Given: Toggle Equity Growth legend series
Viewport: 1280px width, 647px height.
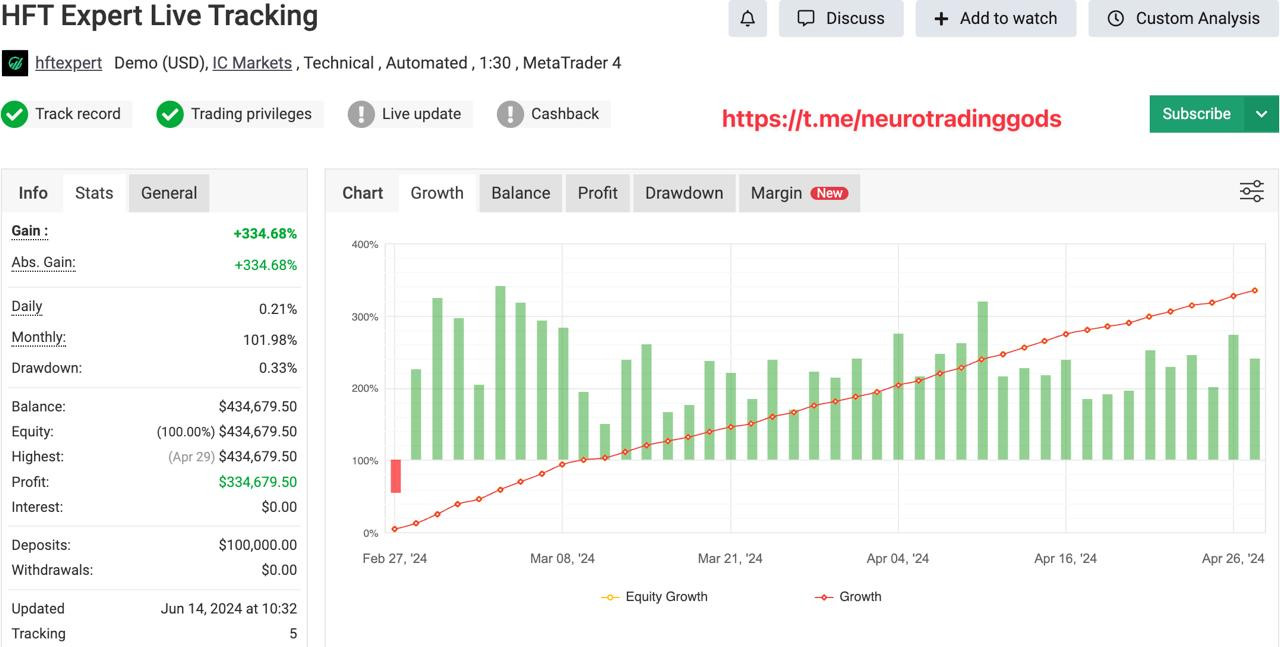Looking at the screenshot, I should [655, 597].
